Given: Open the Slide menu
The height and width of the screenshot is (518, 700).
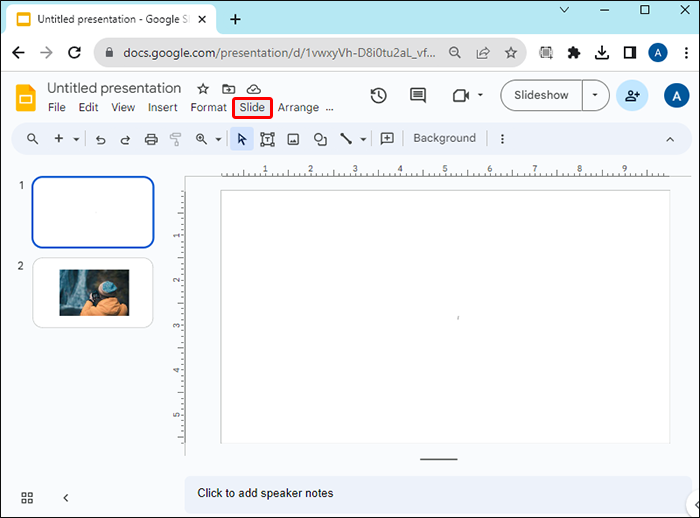Looking at the screenshot, I should click(252, 108).
